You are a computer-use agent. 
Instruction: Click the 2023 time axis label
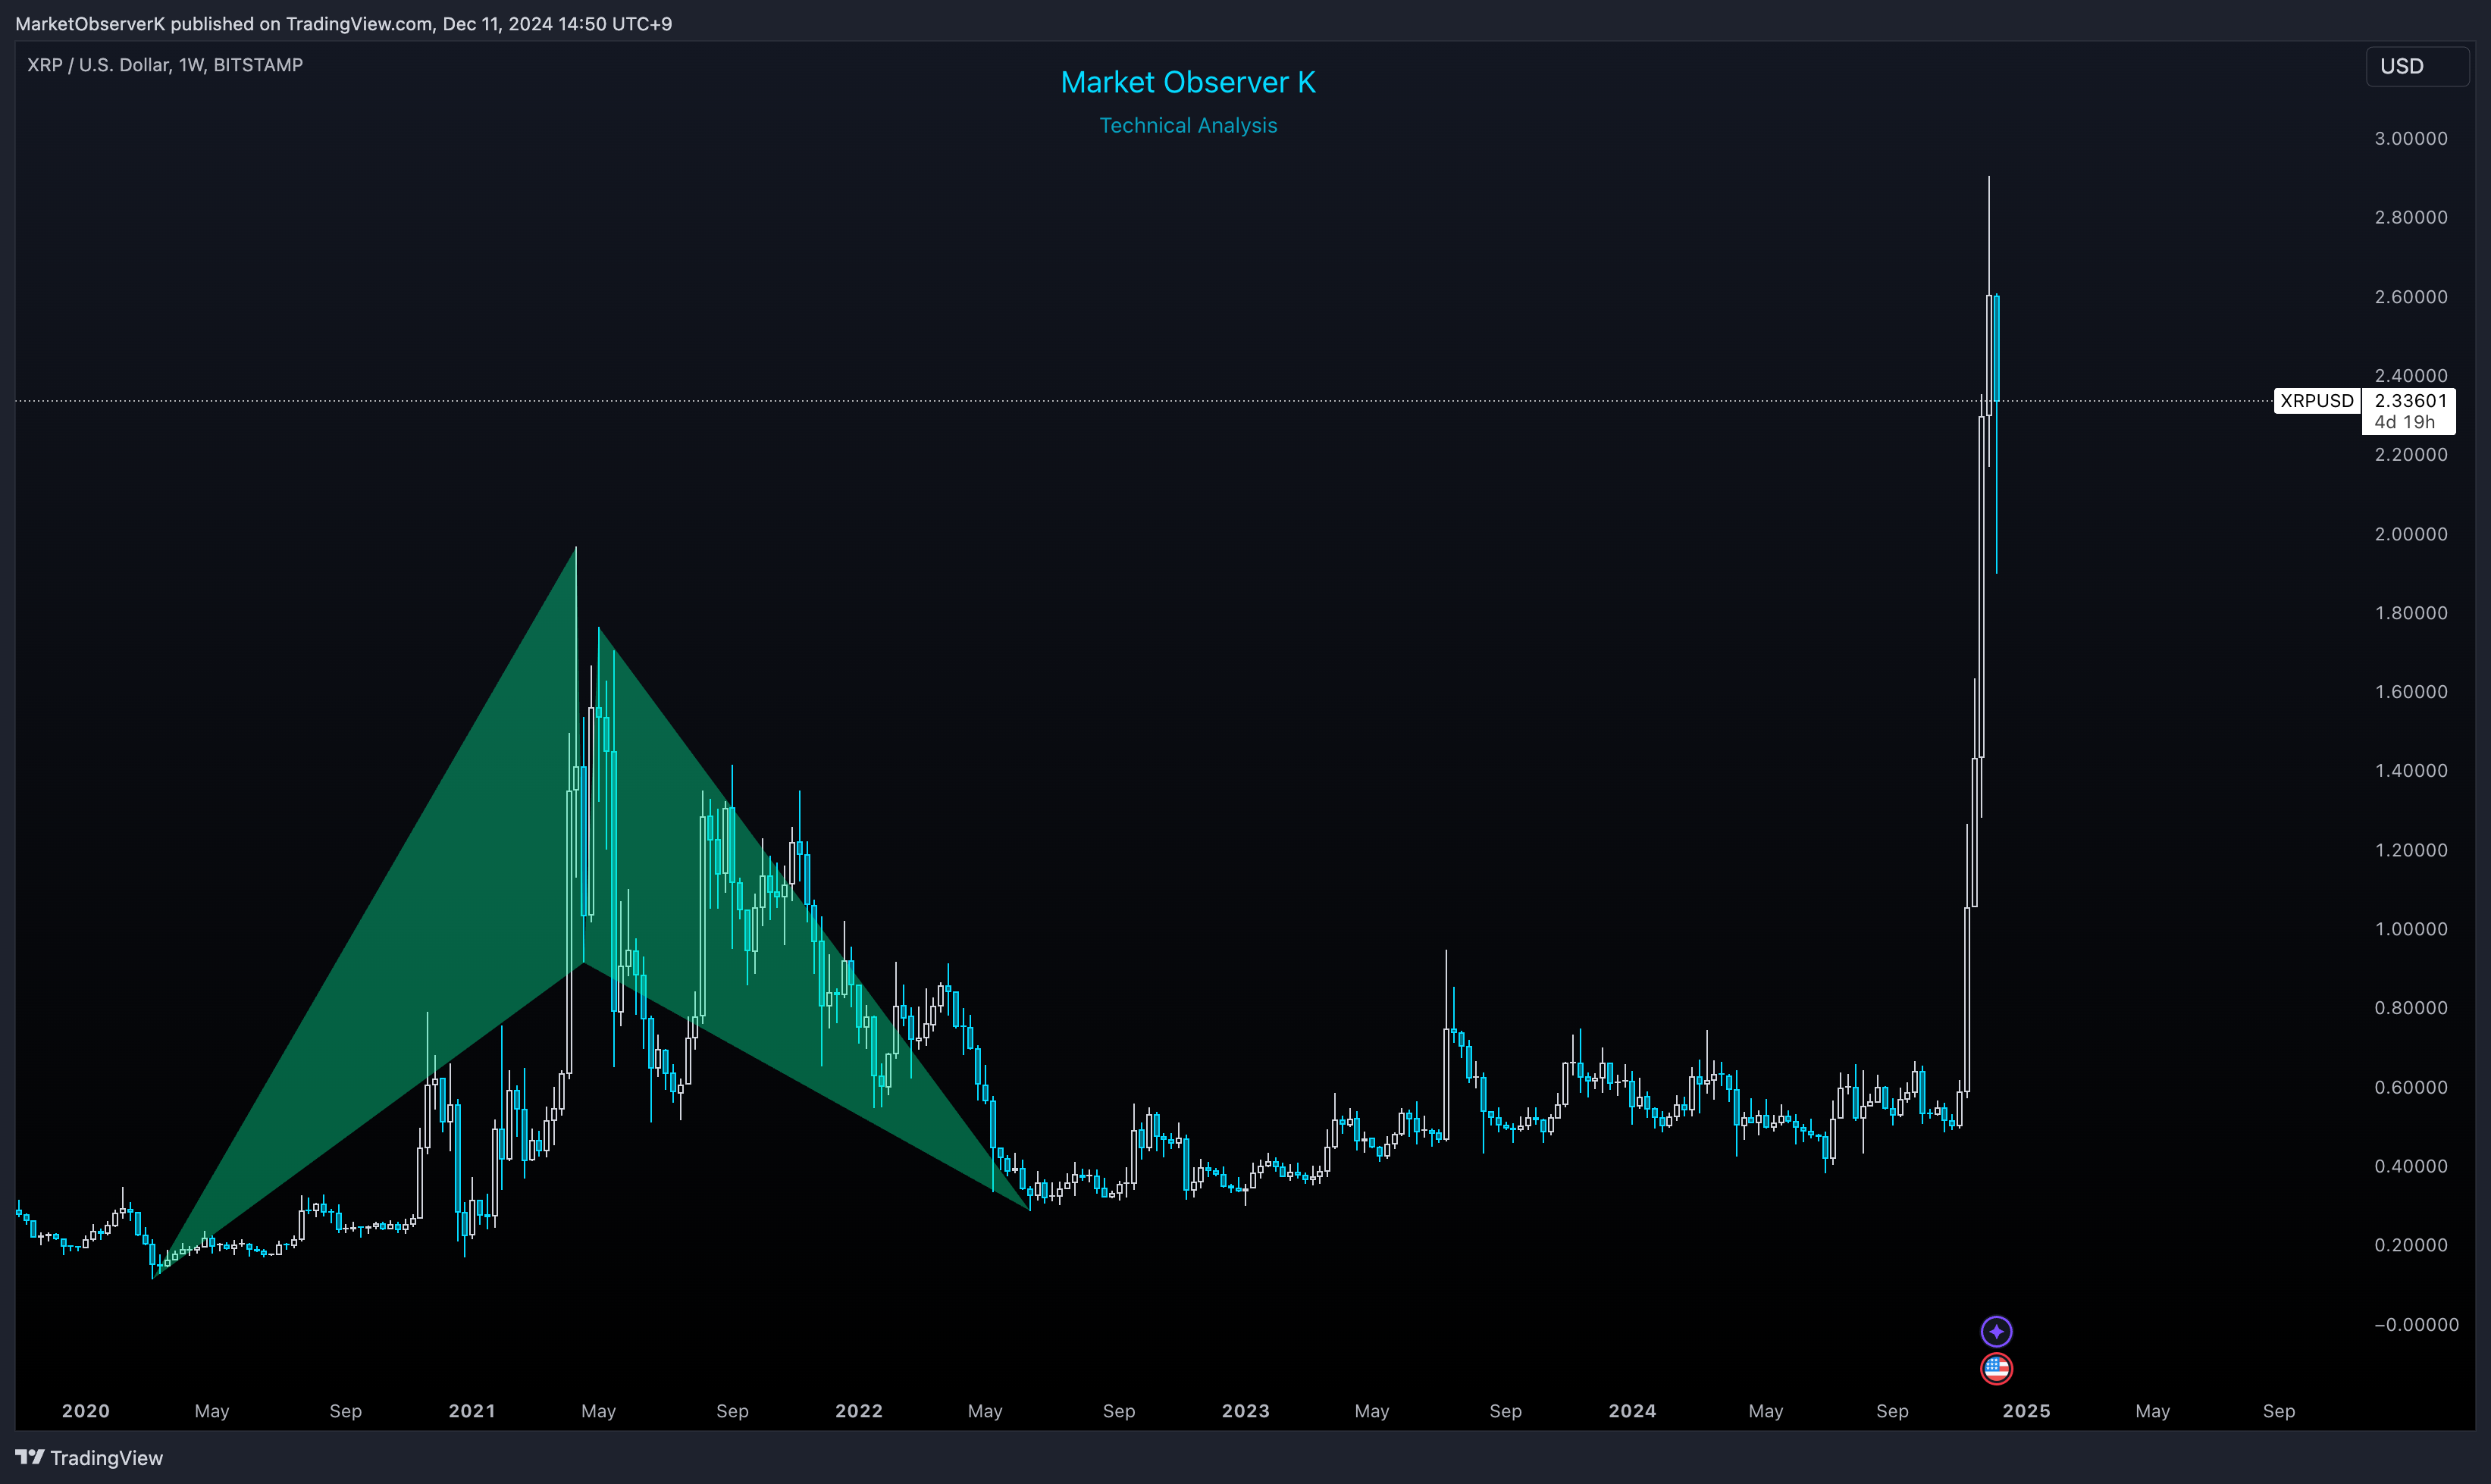pos(1246,1410)
